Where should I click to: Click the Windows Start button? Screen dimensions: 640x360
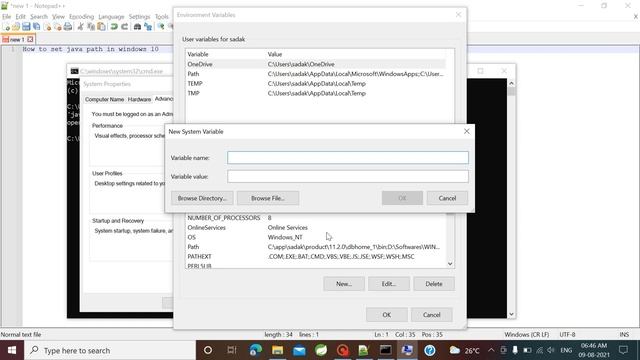coord(12,350)
